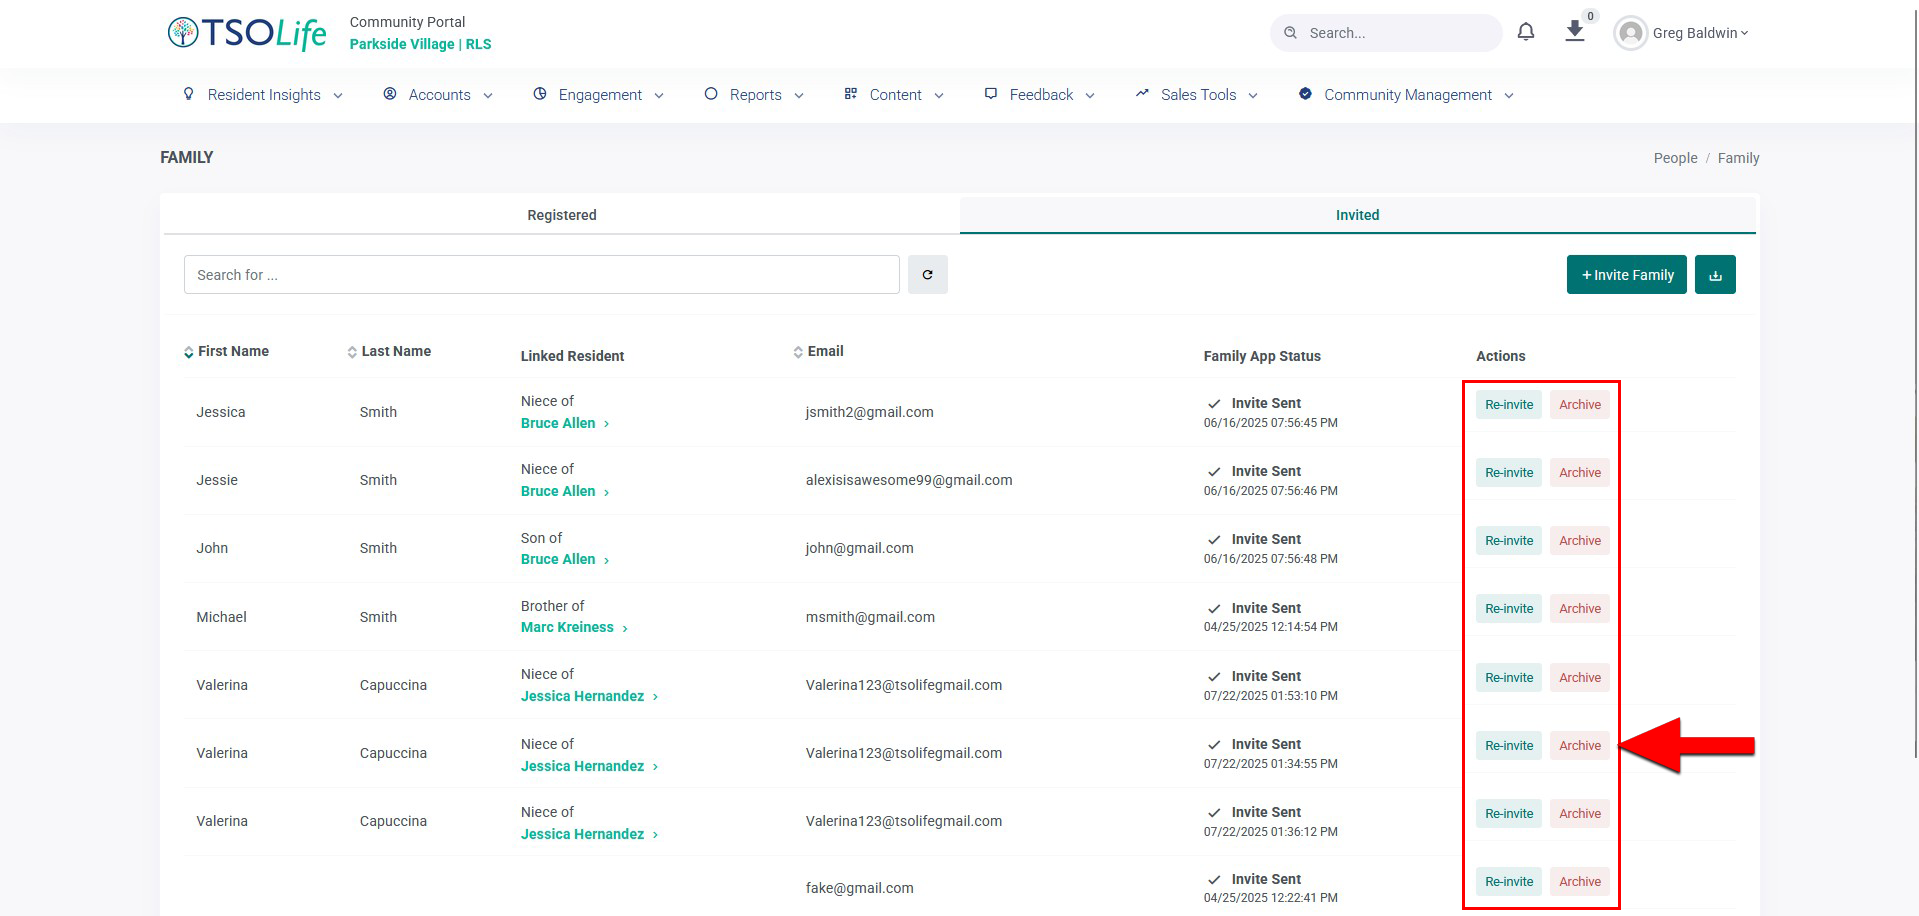Screen dimensions: 1919x916
Task: Export the family list via download button
Action: 1715,274
